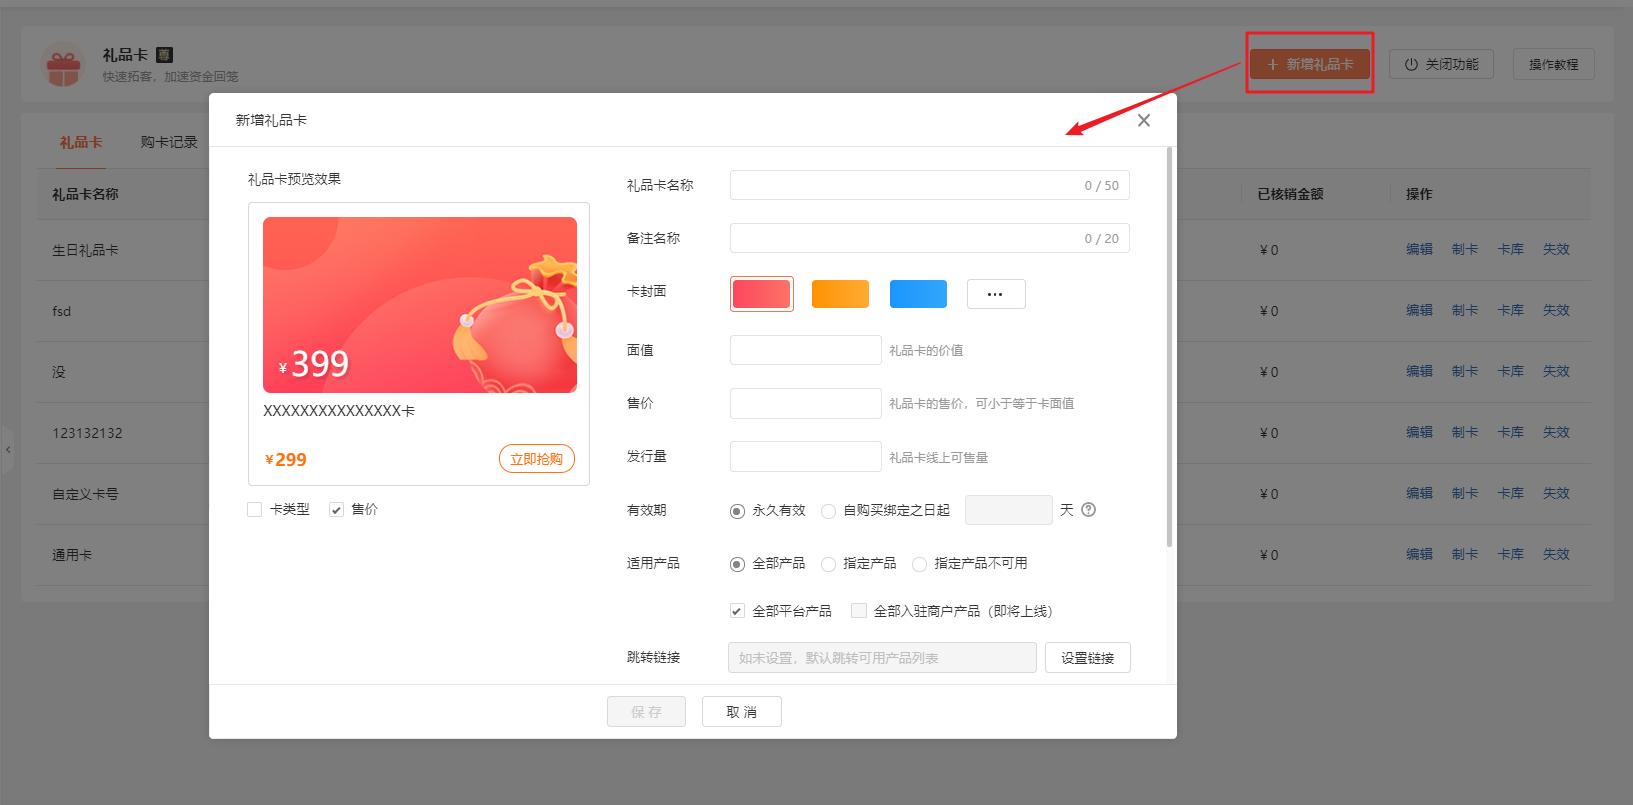Tick the 卡类型 checkbox under the preview

[254, 510]
